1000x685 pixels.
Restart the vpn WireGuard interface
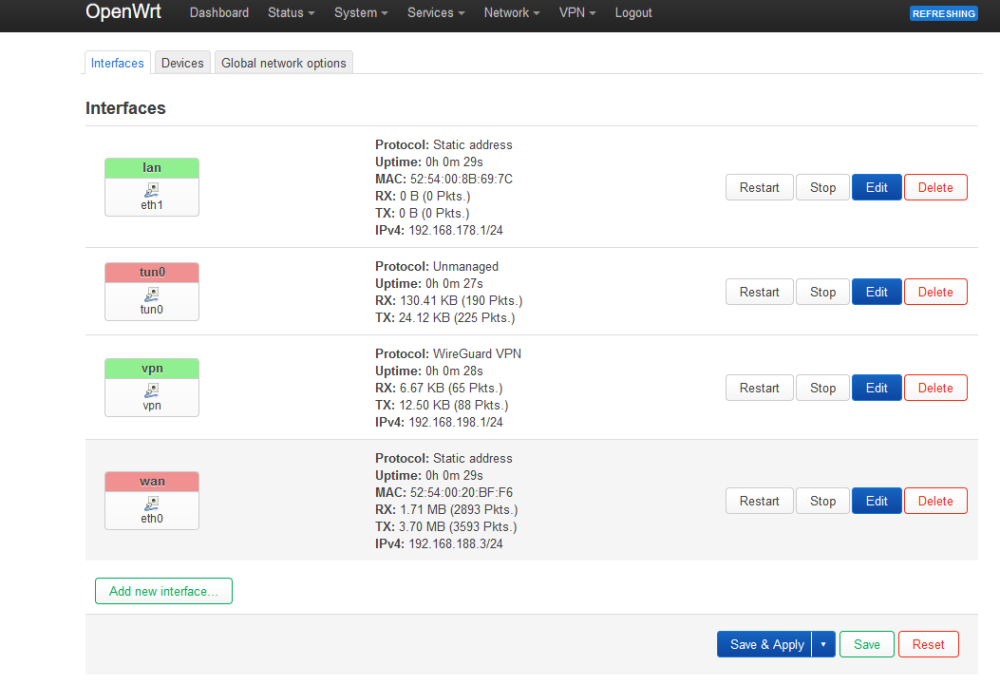click(760, 388)
